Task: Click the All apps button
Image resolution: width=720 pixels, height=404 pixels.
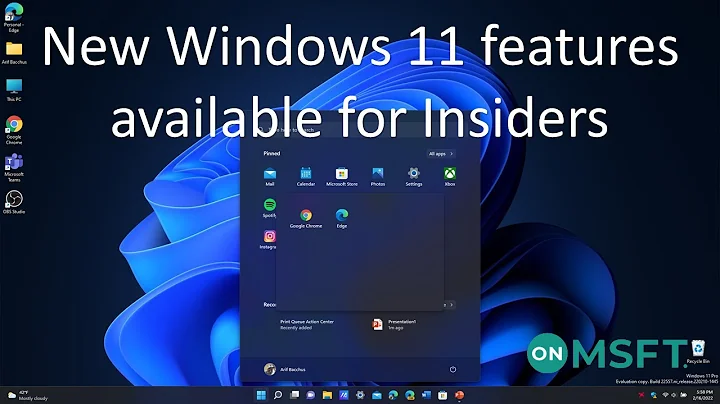Action: pyautogui.click(x=441, y=154)
